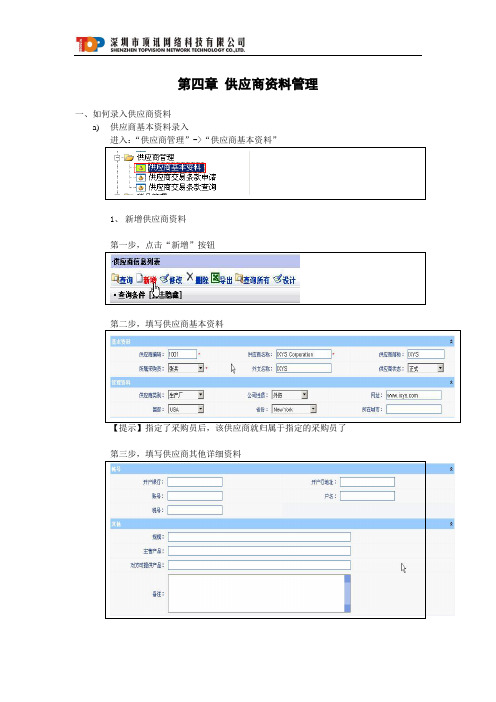This screenshot has width=496, height=702.
Task: Click the 删除 delete toolbar button
Action: (197, 279)
